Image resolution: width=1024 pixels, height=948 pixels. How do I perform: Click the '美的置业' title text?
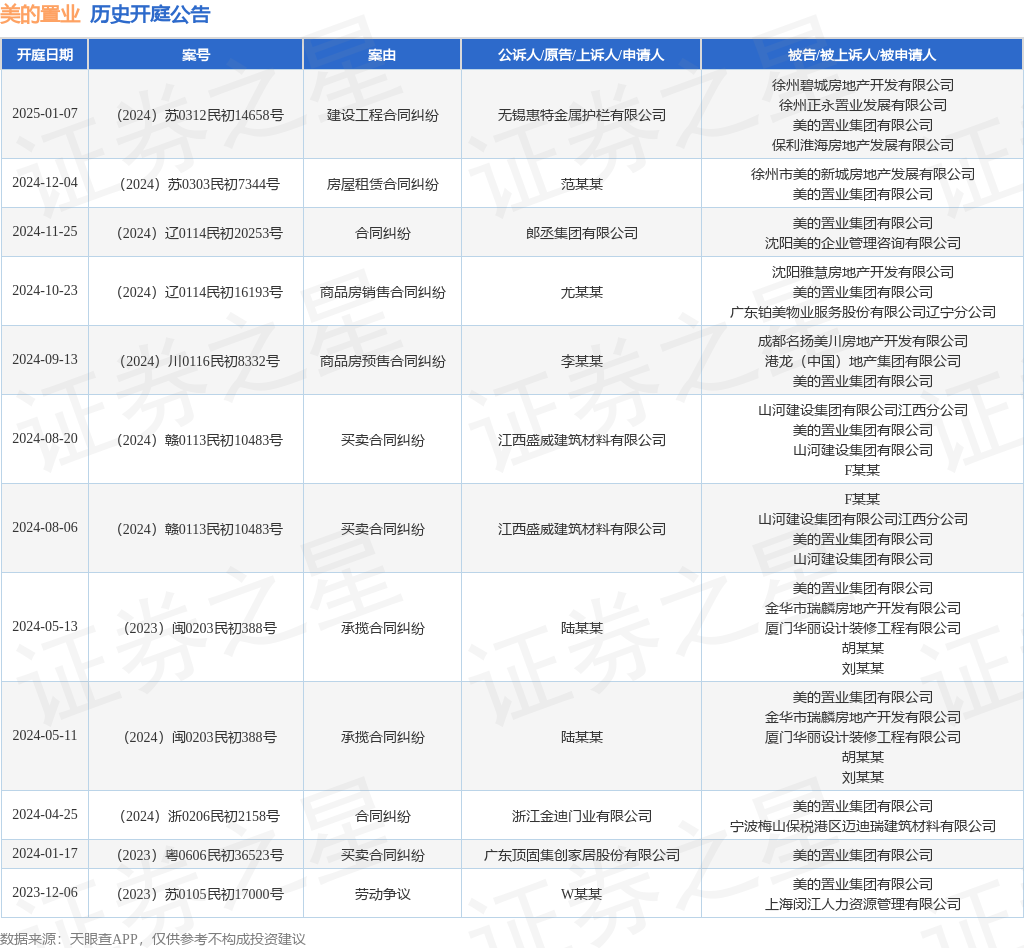[x=40, y=14]
